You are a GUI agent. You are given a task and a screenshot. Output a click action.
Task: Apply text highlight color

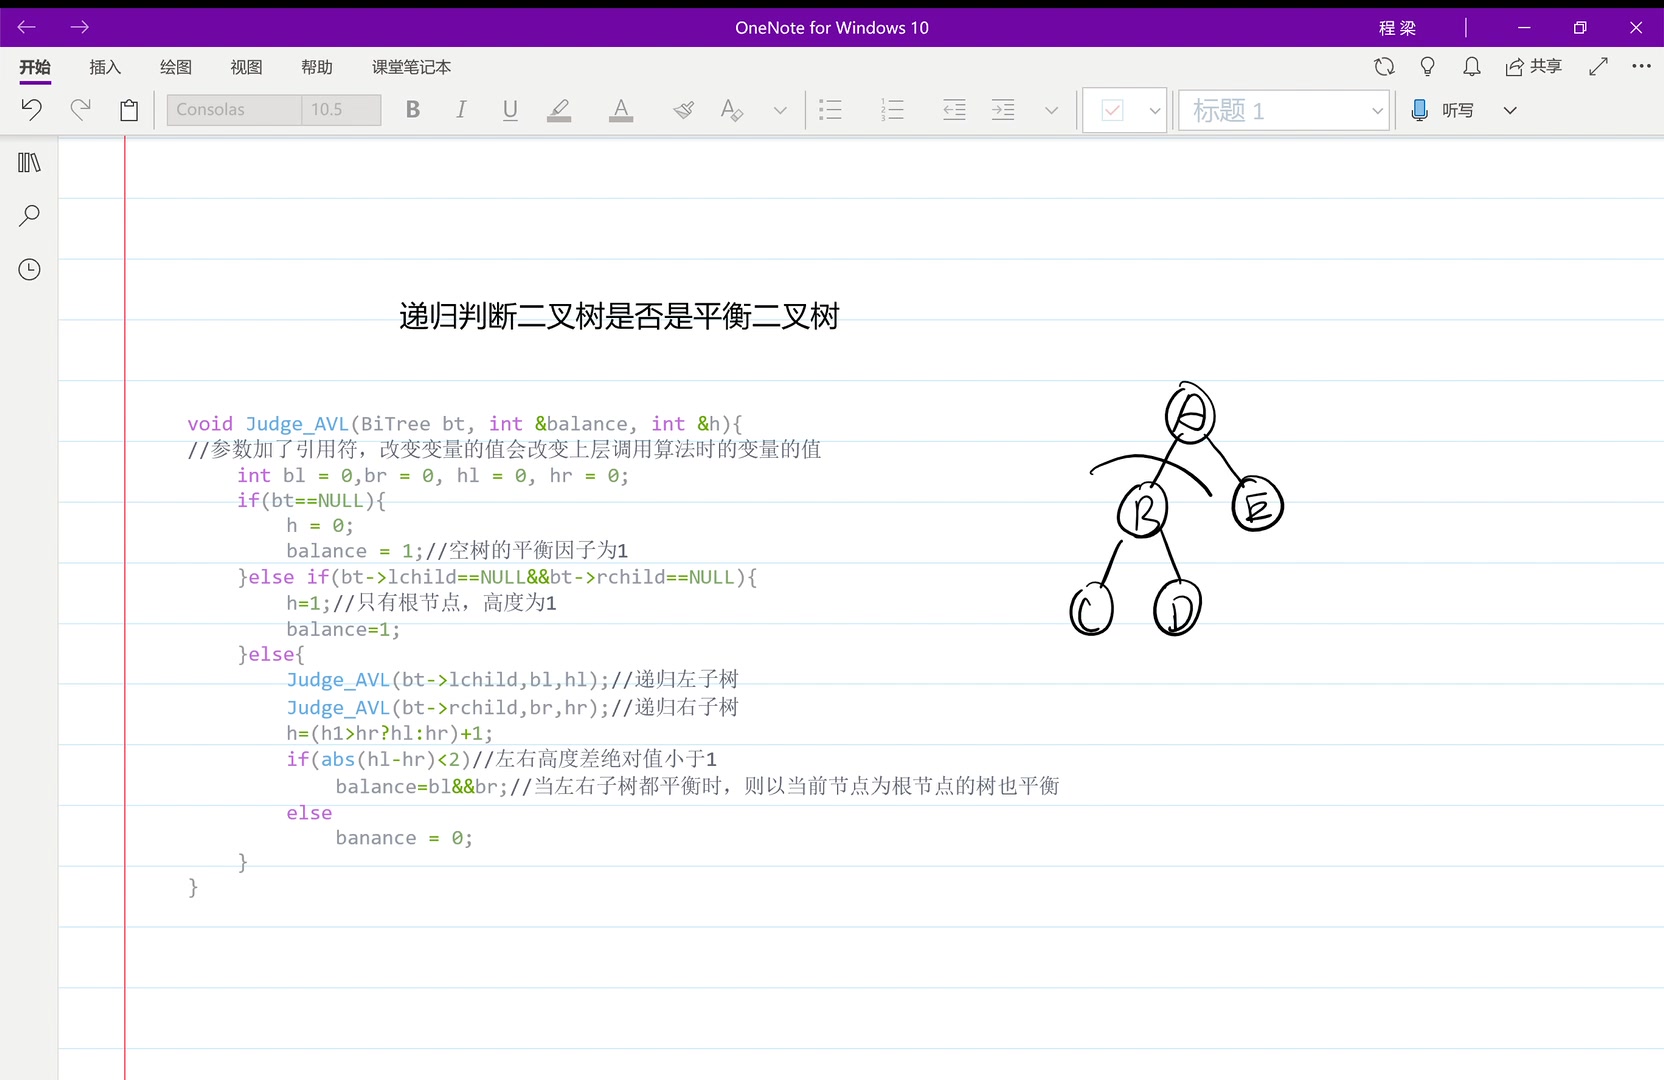pos(559,110)
